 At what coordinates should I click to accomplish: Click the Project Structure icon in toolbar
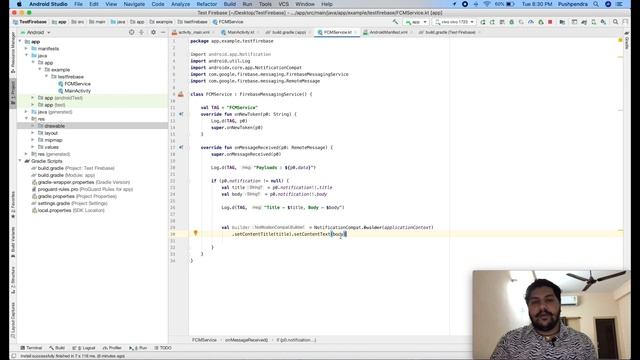(x=562, y=22)
